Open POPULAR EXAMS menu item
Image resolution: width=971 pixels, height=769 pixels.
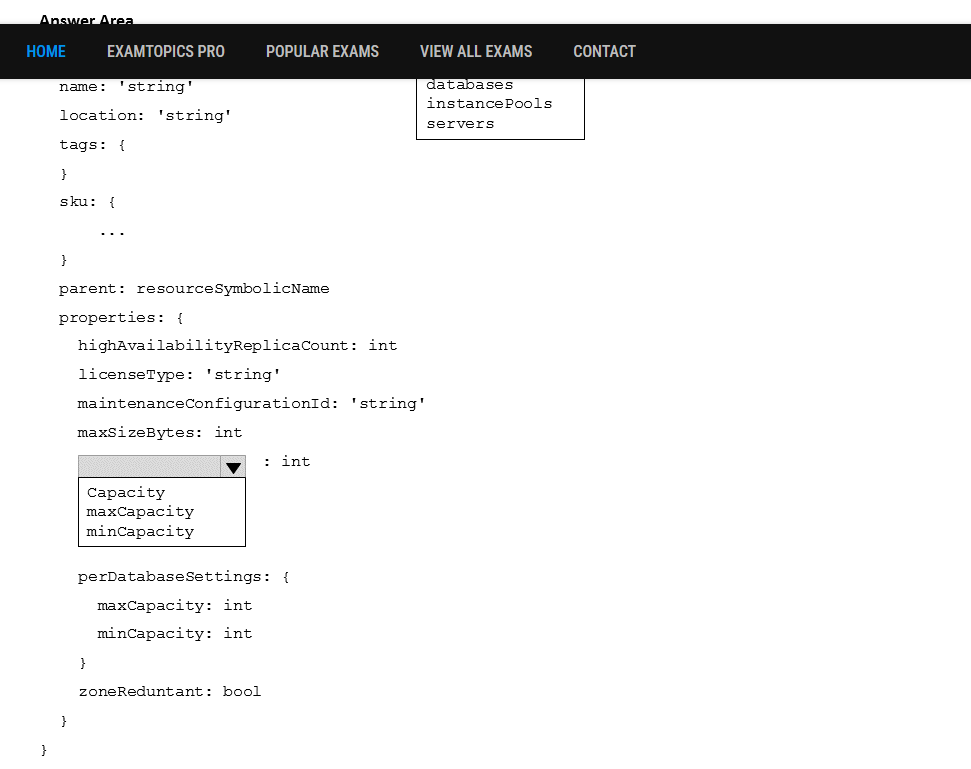[322, 51]
